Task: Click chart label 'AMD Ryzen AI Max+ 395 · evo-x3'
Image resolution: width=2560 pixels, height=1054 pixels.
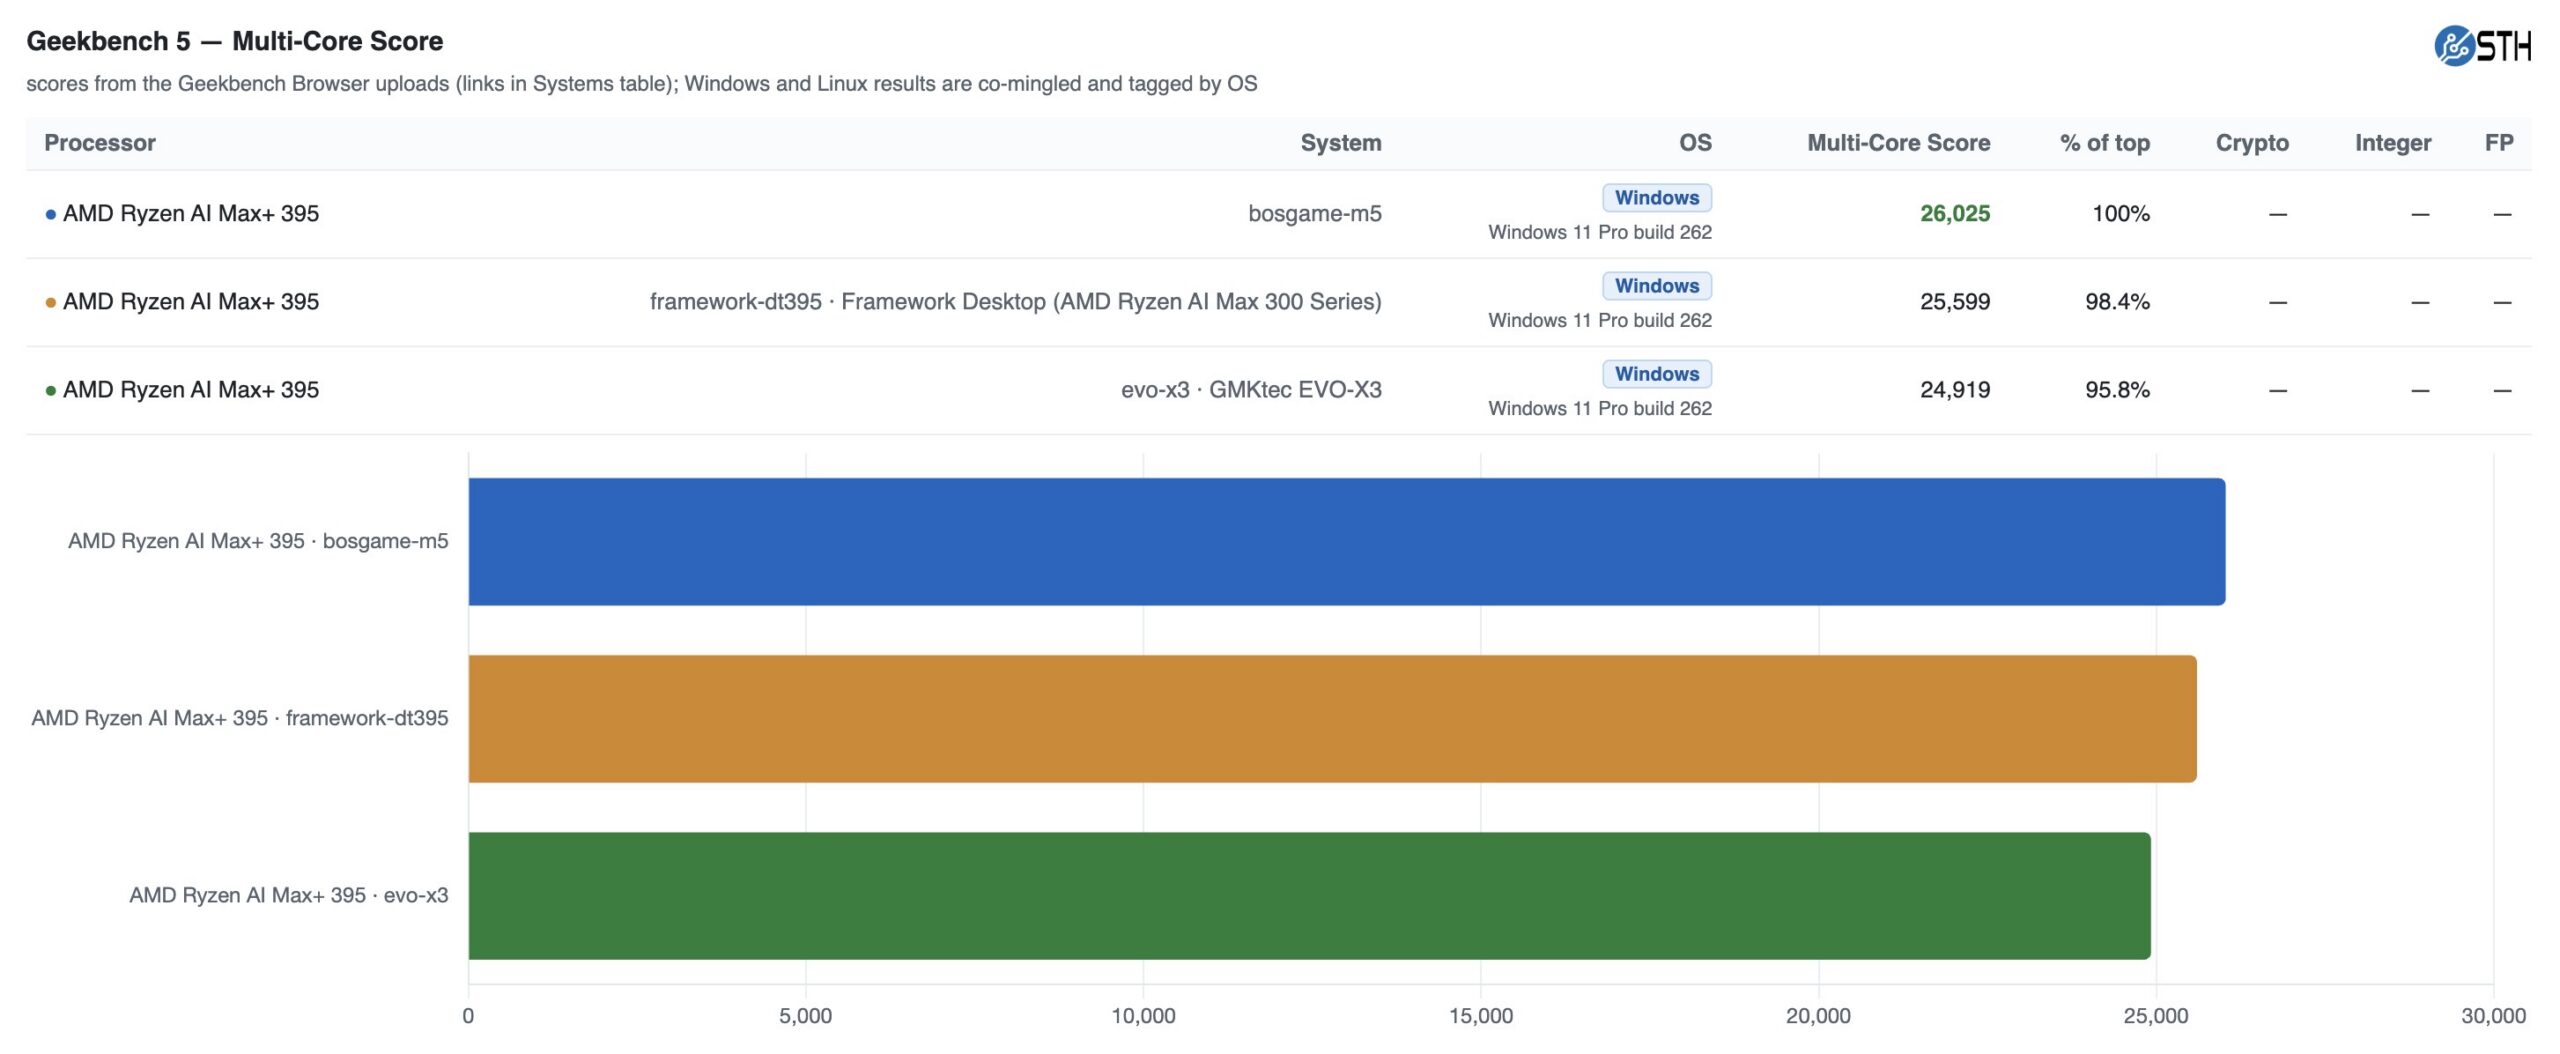Action: coord(289,895)
